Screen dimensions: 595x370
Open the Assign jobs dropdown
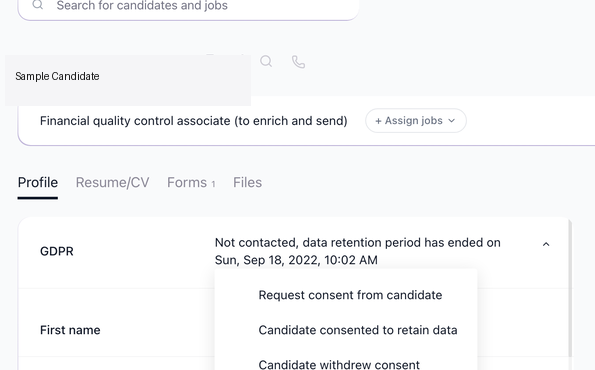[x=416, y=121]
